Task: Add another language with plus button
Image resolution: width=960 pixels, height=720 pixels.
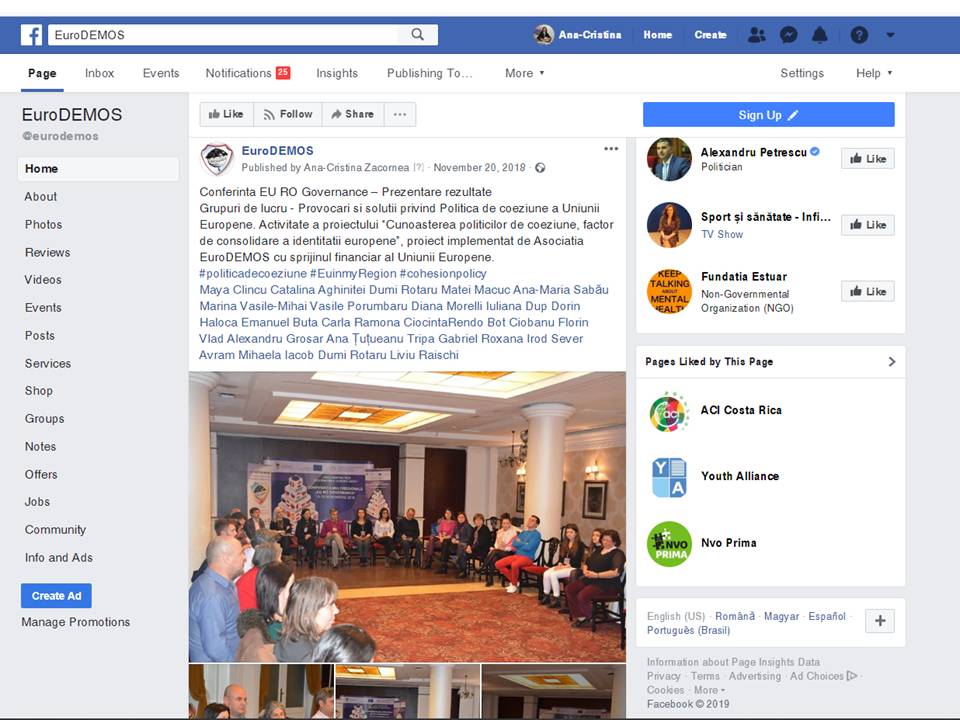Action: click(x=880, y=621)
